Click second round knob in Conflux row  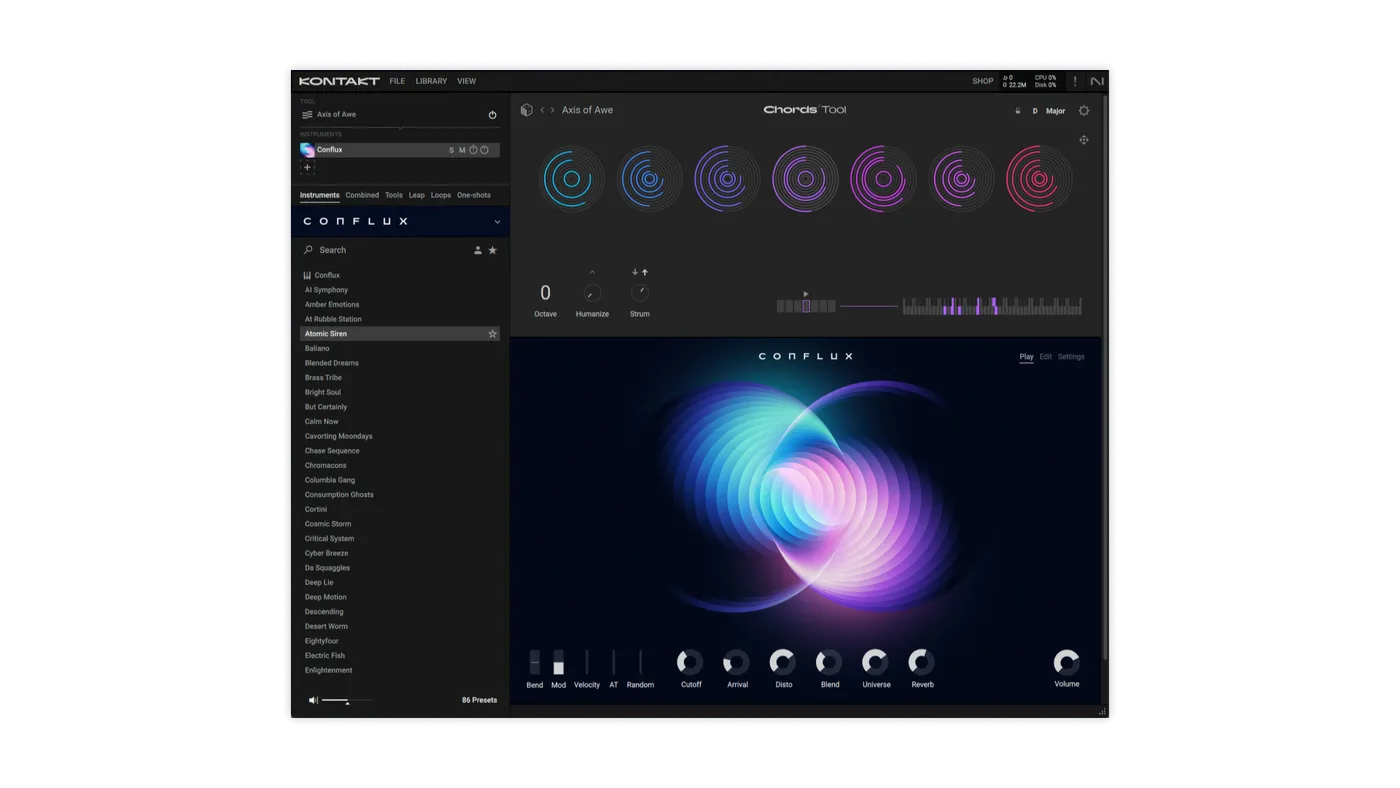click(484, 150)
